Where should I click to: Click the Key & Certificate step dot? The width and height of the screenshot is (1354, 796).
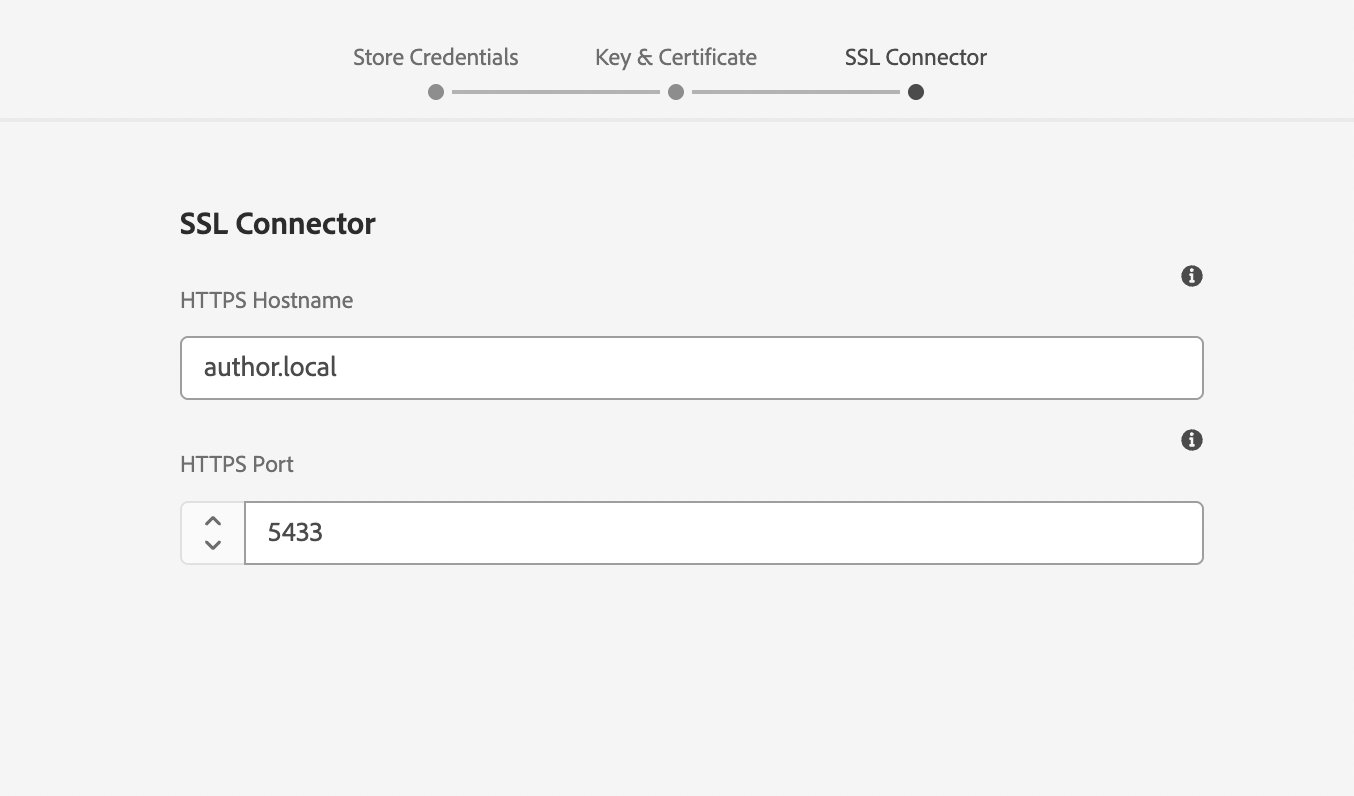tap(676, 92)
